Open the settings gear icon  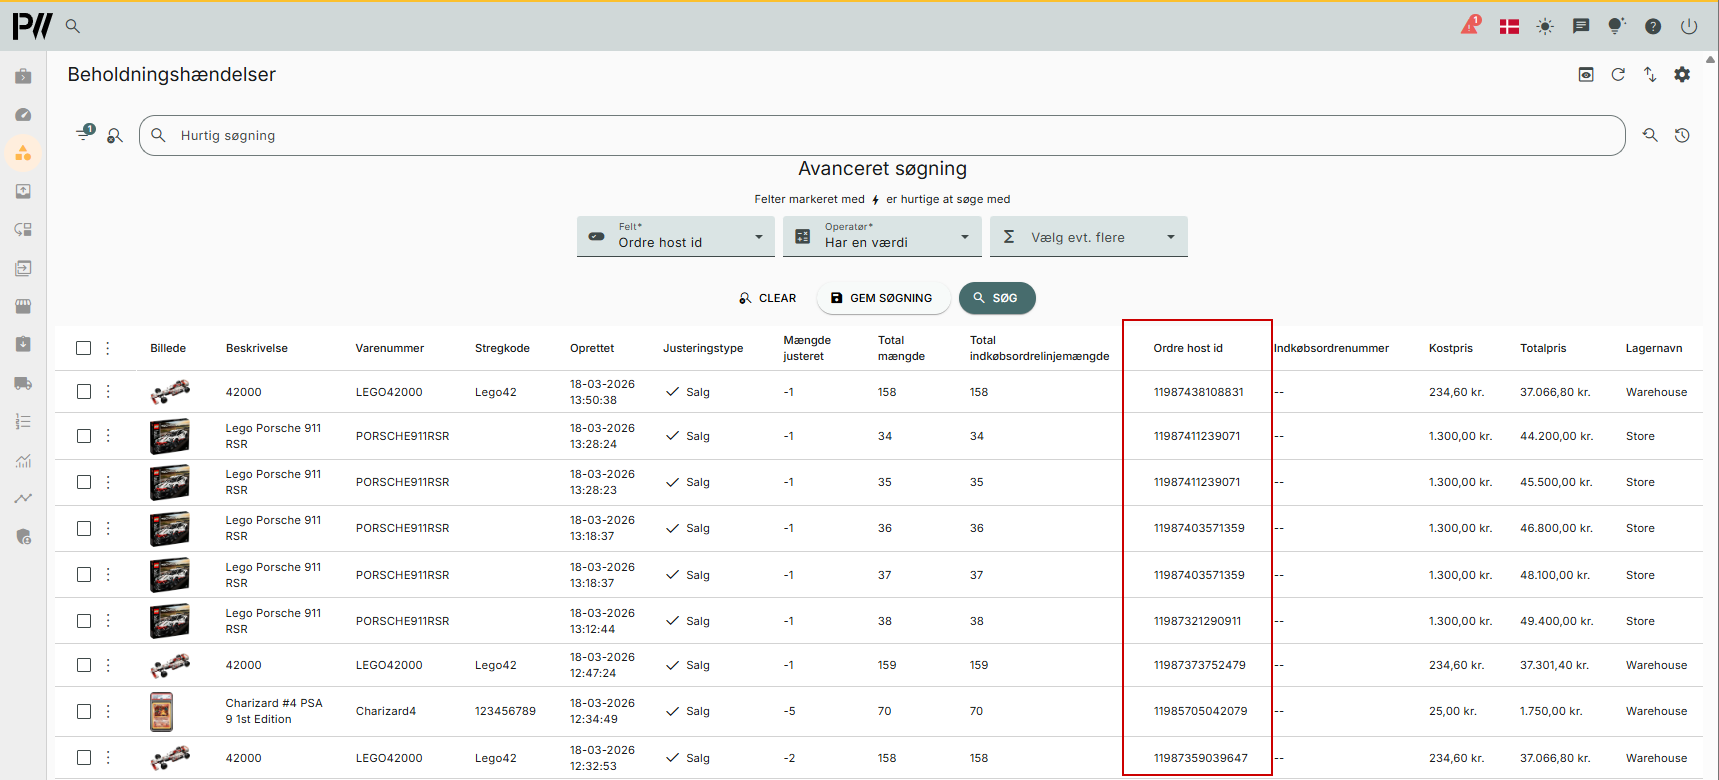[1682, 75]
